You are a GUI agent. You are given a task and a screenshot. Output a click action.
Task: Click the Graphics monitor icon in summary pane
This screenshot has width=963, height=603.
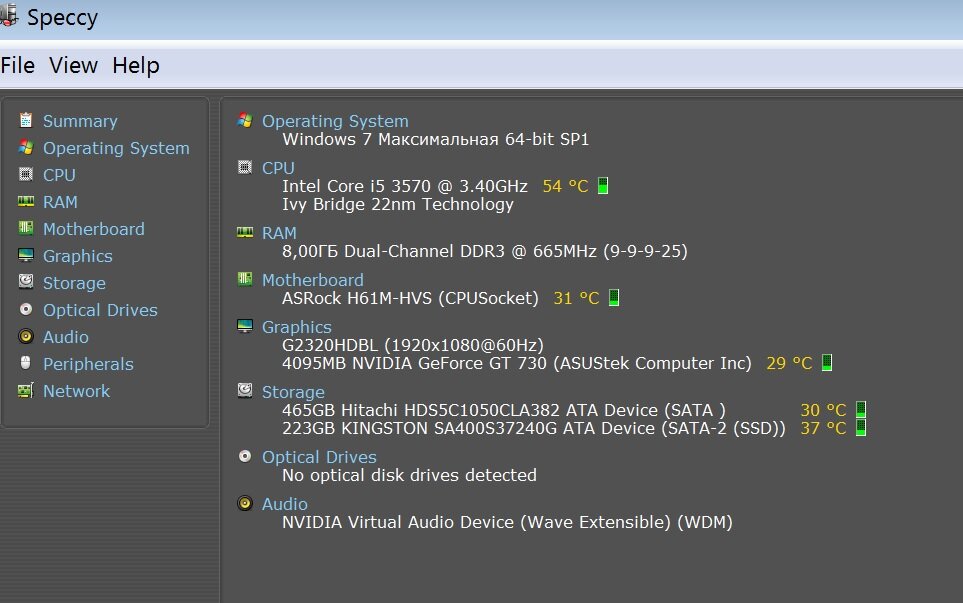pos(244,325)
